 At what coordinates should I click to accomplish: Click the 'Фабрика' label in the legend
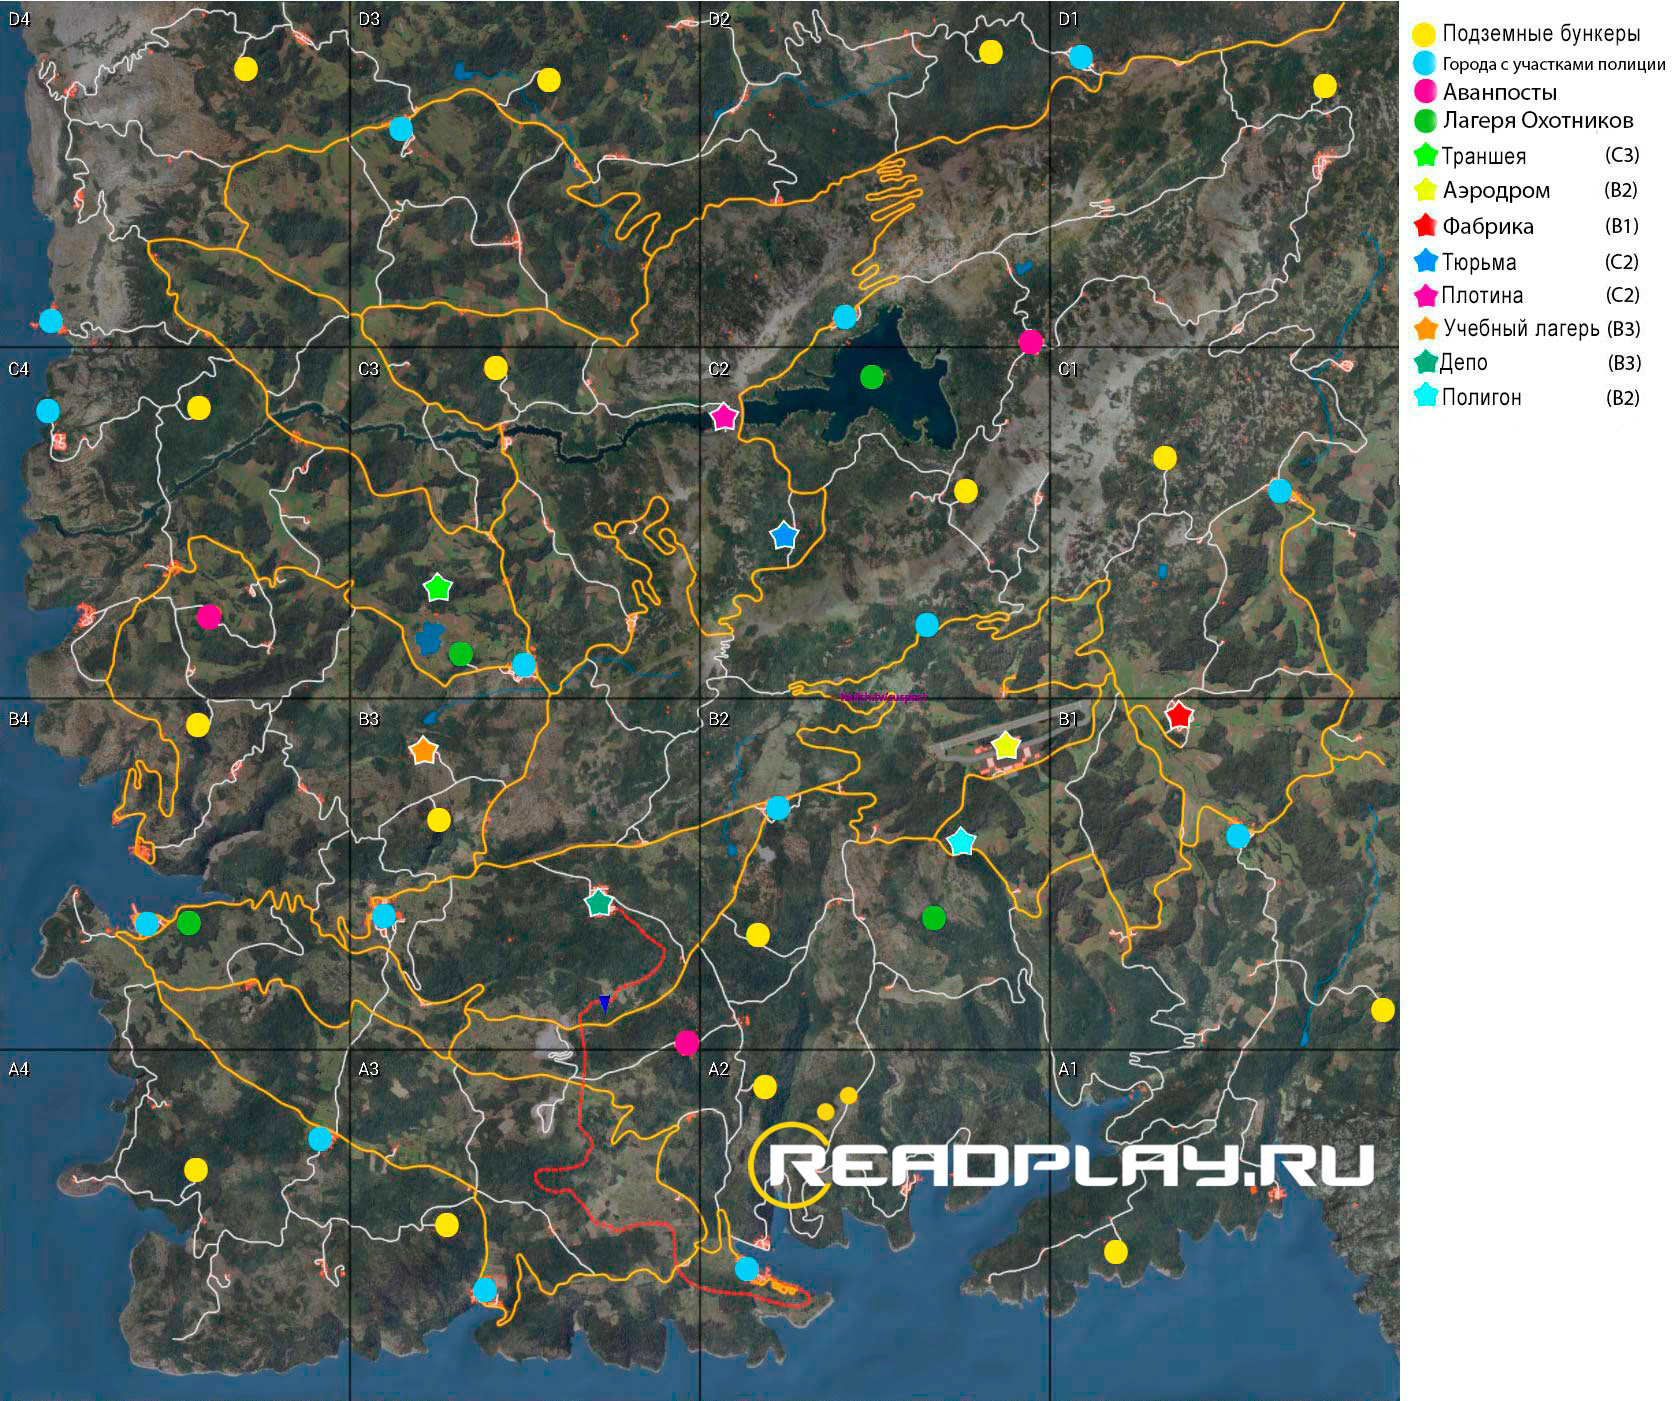[1487, 227]
